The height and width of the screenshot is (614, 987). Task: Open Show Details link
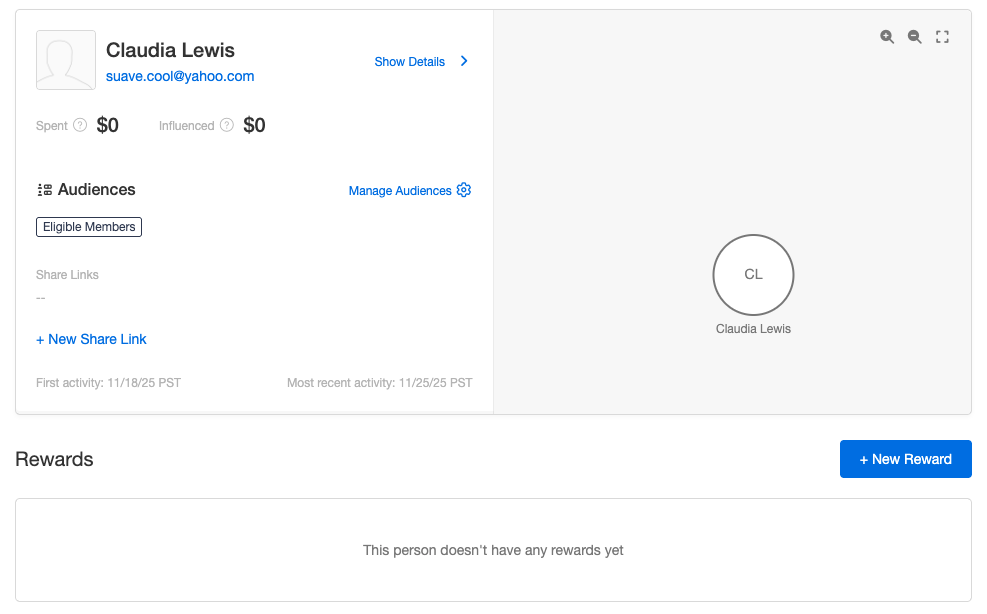(410, 62)
